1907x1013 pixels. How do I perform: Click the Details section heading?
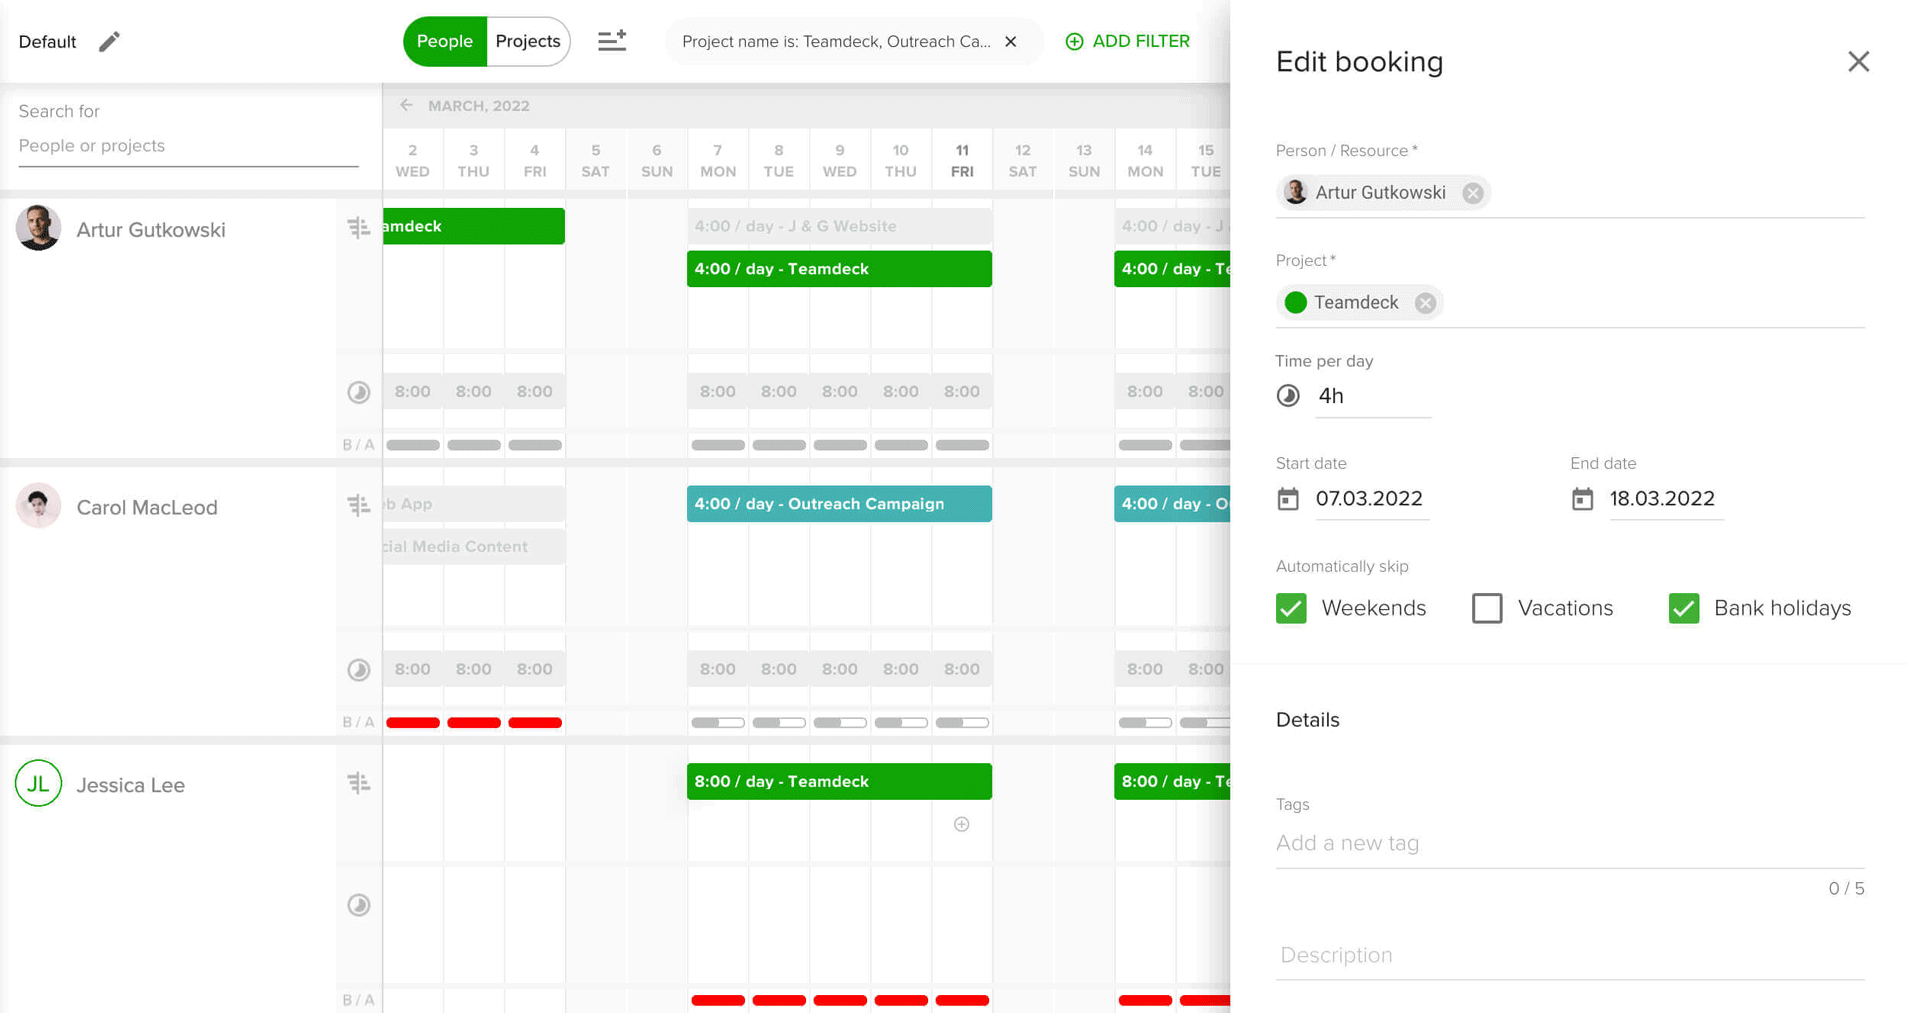coord(1308,720)
